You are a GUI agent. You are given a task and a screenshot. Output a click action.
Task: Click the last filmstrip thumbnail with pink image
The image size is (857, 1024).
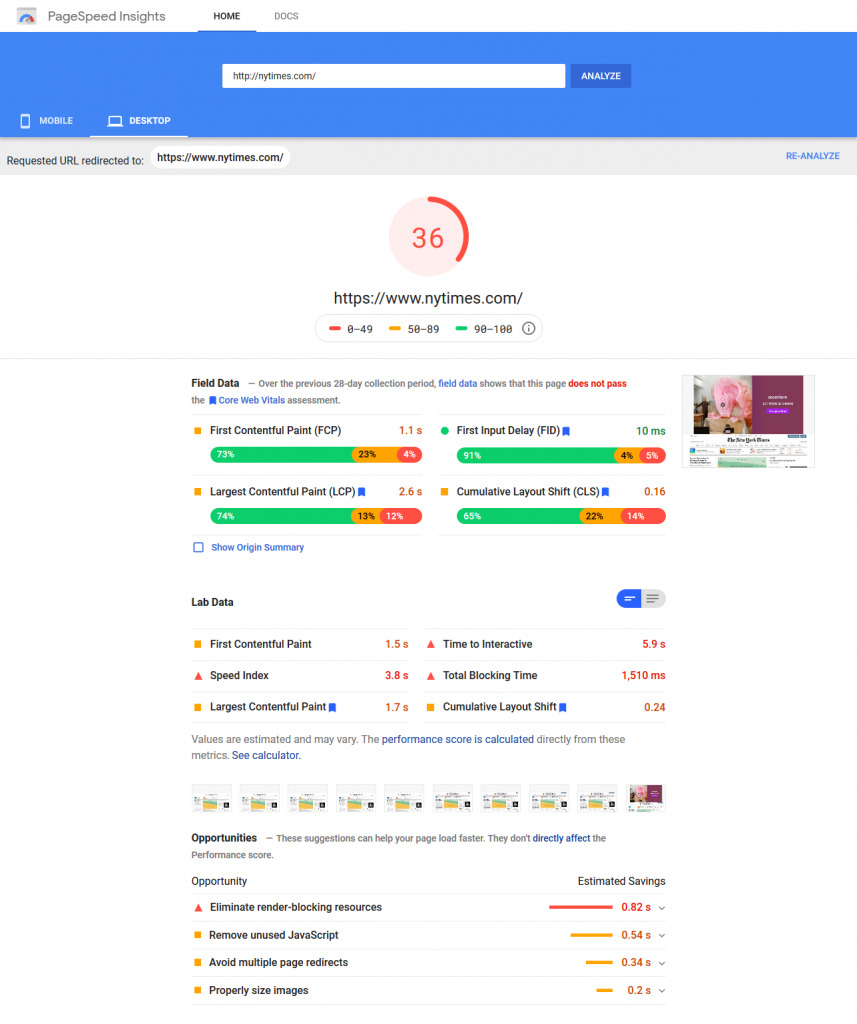point(645,798)
